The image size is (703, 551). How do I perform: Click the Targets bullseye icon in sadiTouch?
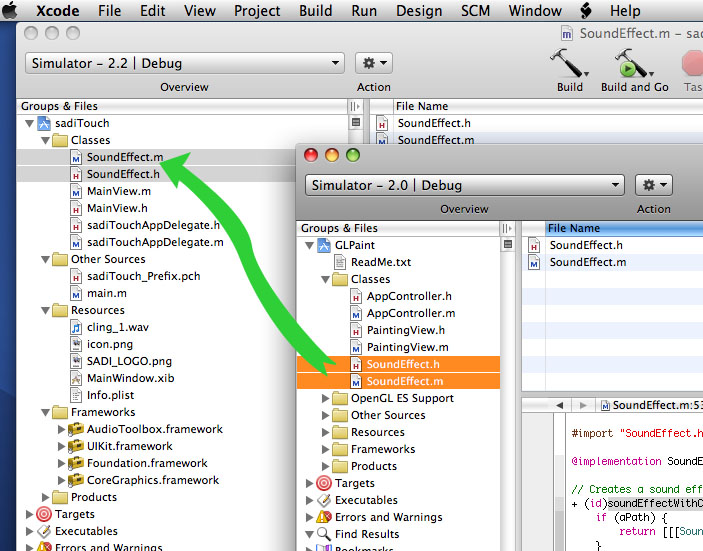click(44, 514)
